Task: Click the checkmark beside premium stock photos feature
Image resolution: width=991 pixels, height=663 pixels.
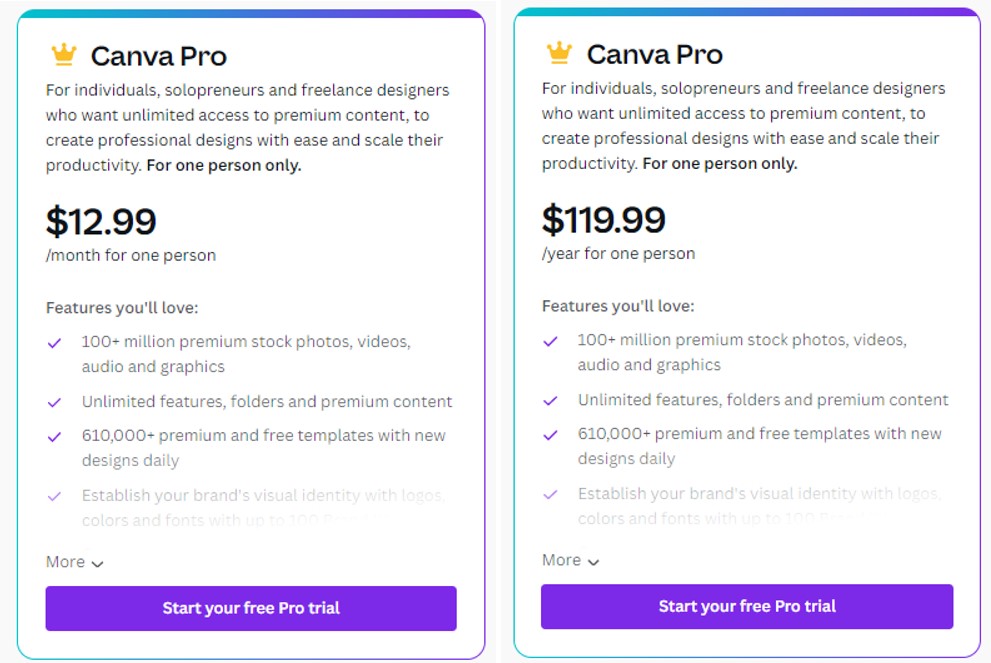Action: [55, 343]
